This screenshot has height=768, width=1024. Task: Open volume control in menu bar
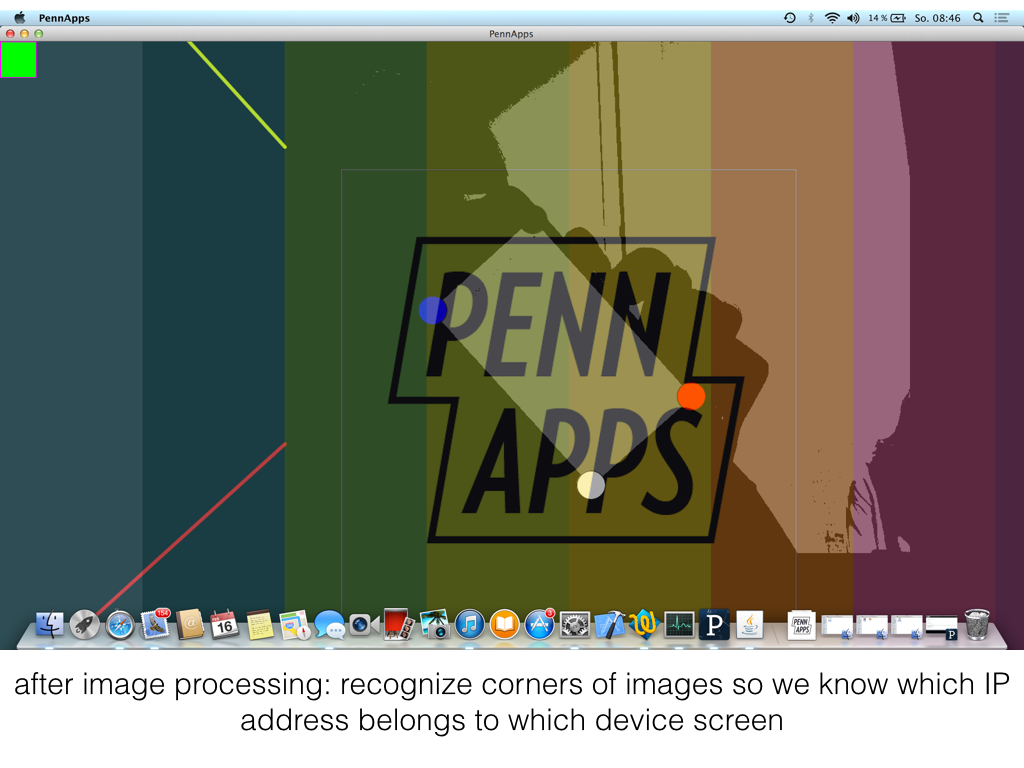[853, 18]
